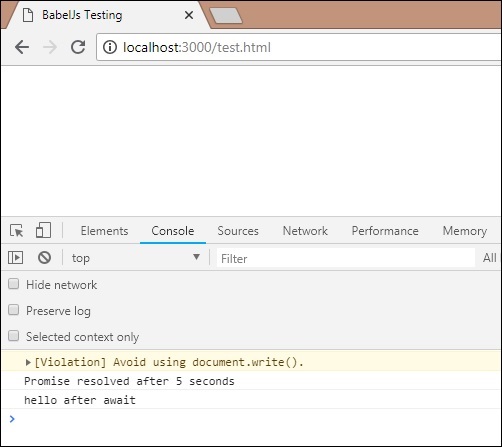Click the localhost:3000/test.html address bar
Screen dimensions: 502x448
pyautogui.click(x=298, y=47)
